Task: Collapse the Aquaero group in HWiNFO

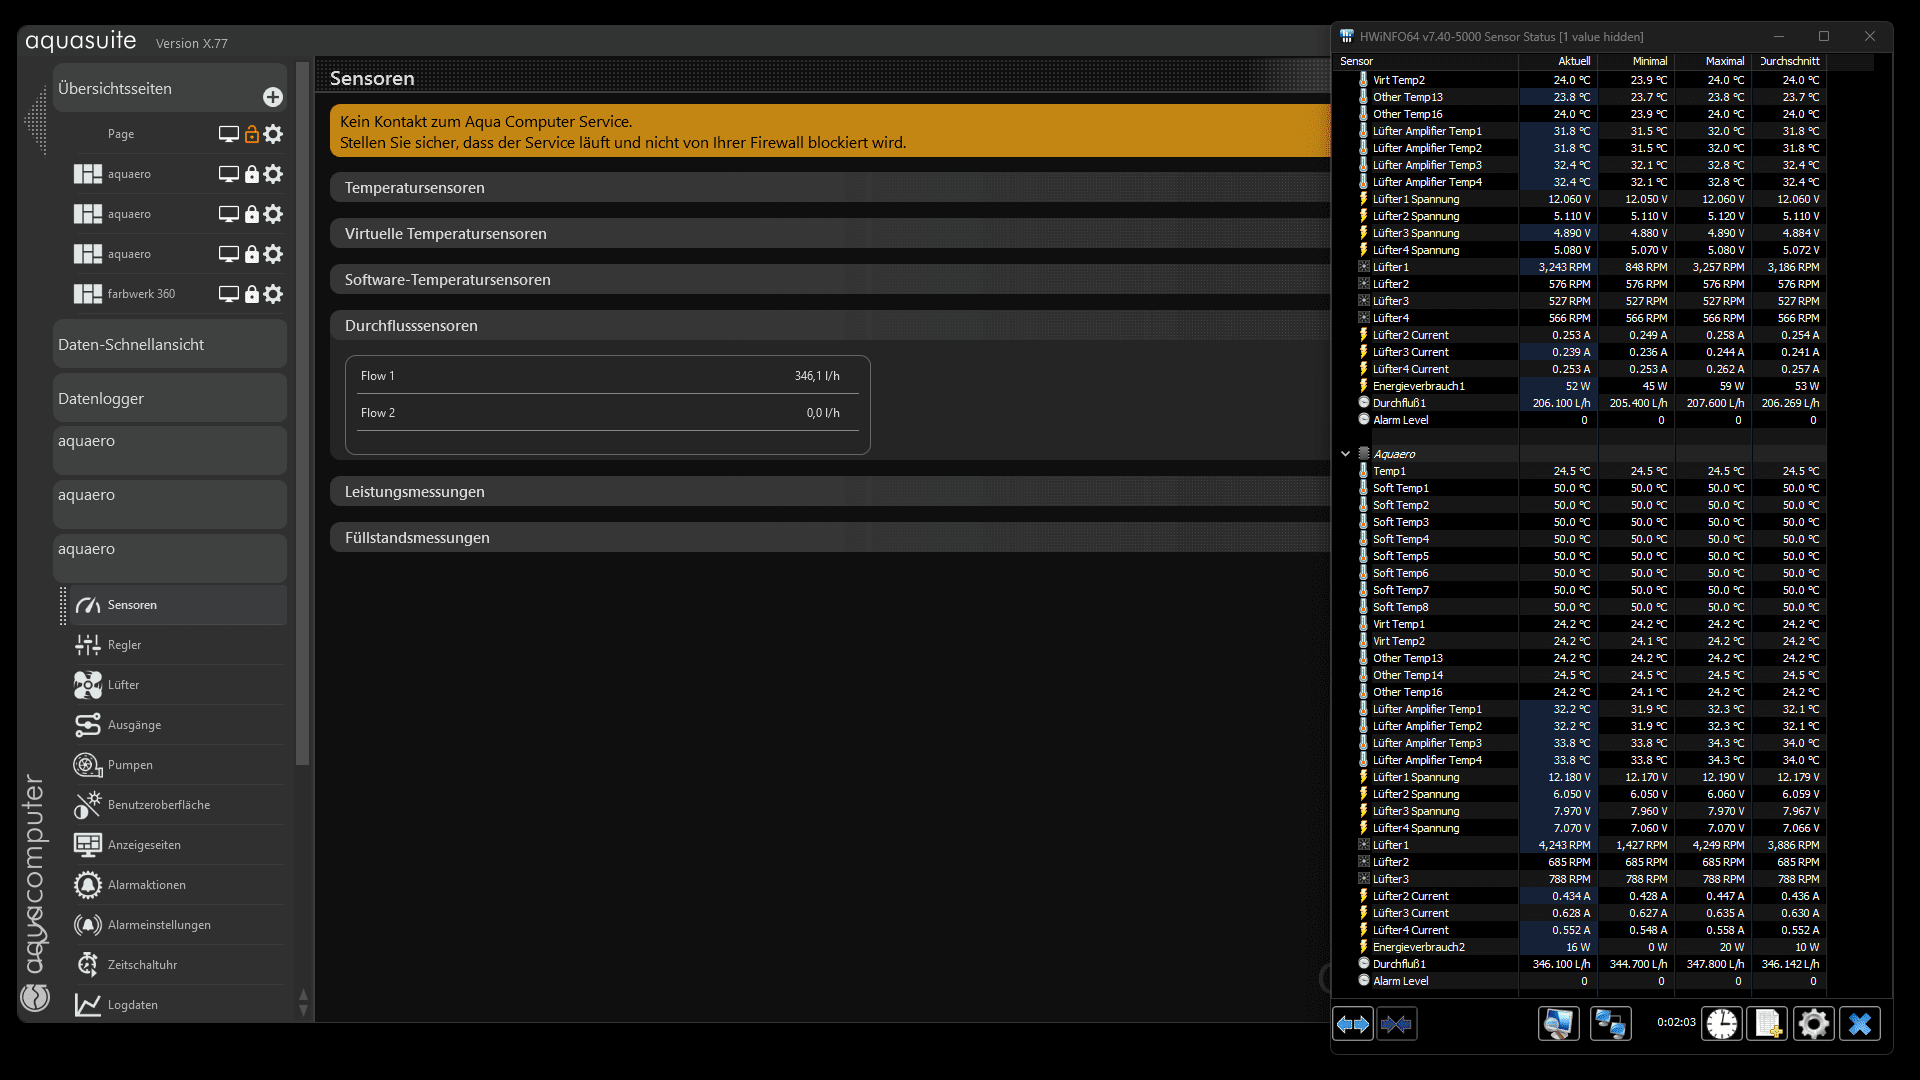Action: pyautogui.click(x=1346, y=454)
